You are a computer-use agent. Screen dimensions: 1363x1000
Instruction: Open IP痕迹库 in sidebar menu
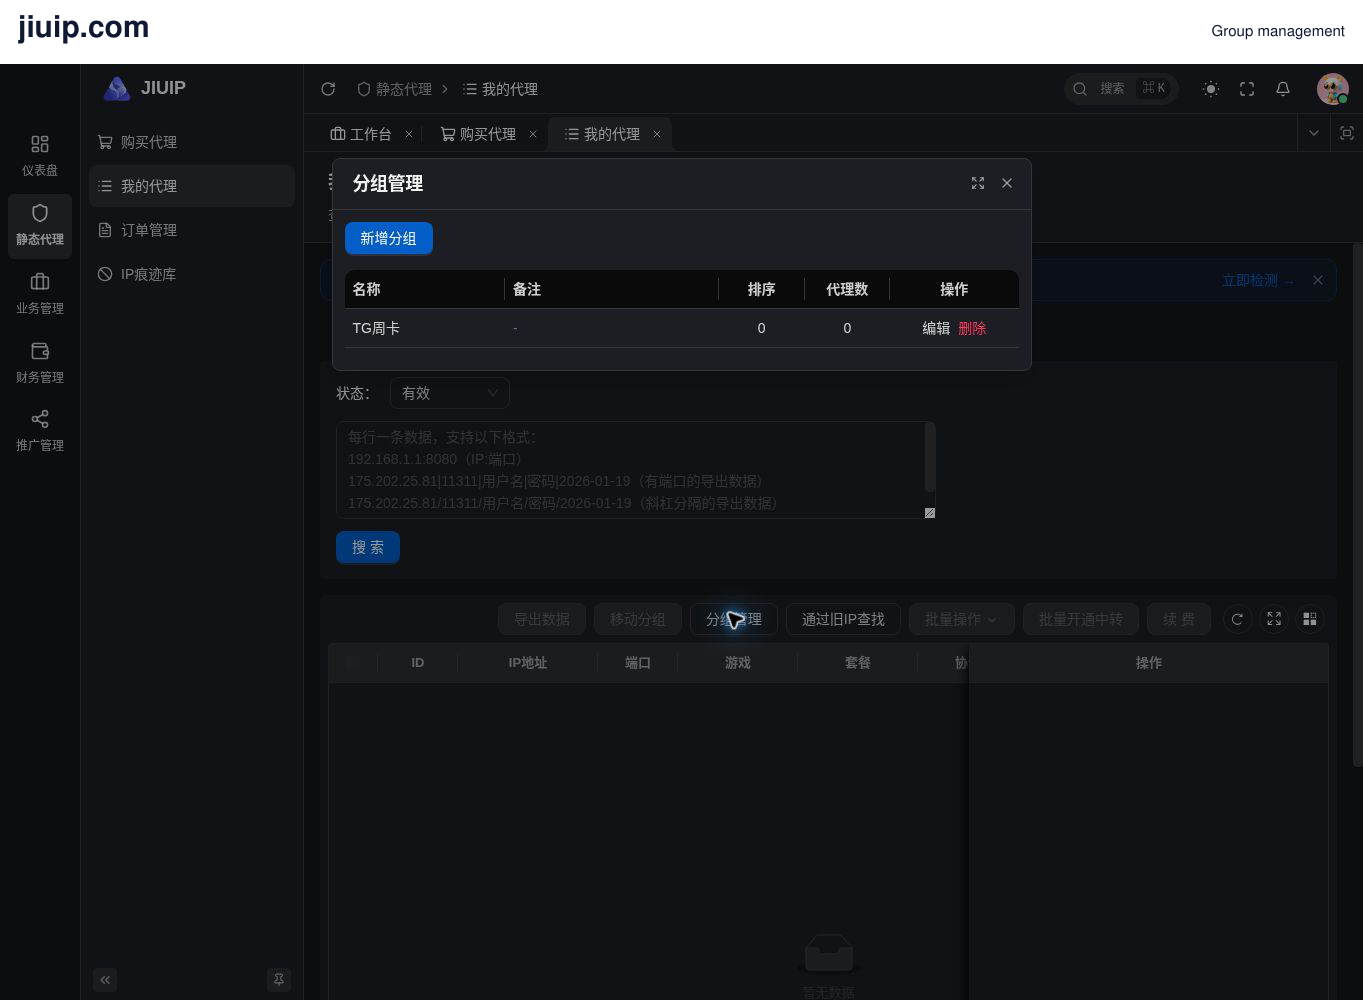192,274
